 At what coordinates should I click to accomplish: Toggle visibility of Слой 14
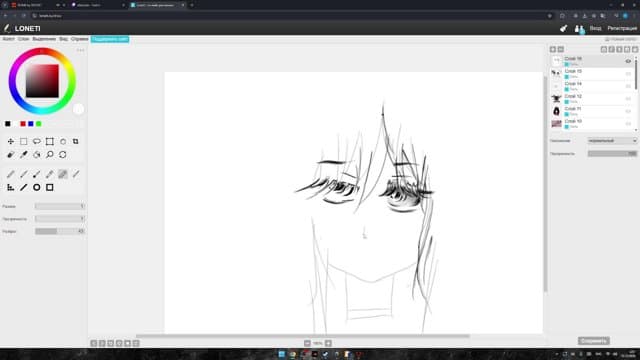click(628, 86)
